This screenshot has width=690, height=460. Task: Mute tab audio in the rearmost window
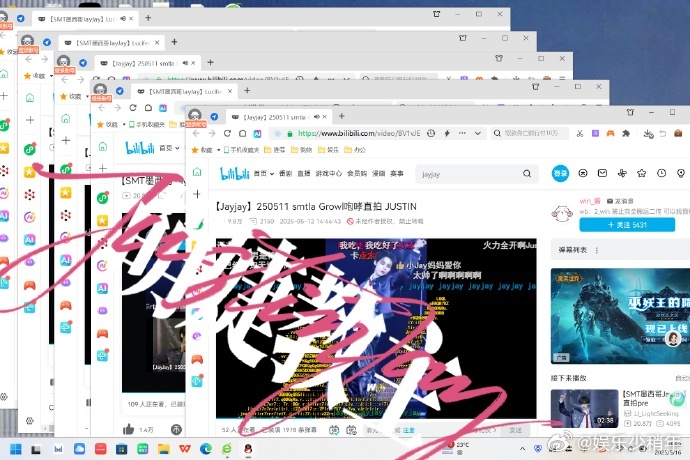point(123,18)
